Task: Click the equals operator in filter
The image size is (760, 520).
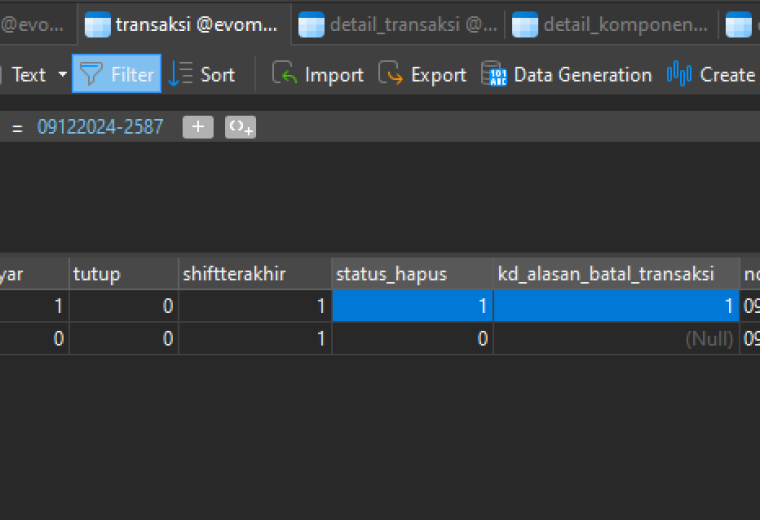Action: 17,128
